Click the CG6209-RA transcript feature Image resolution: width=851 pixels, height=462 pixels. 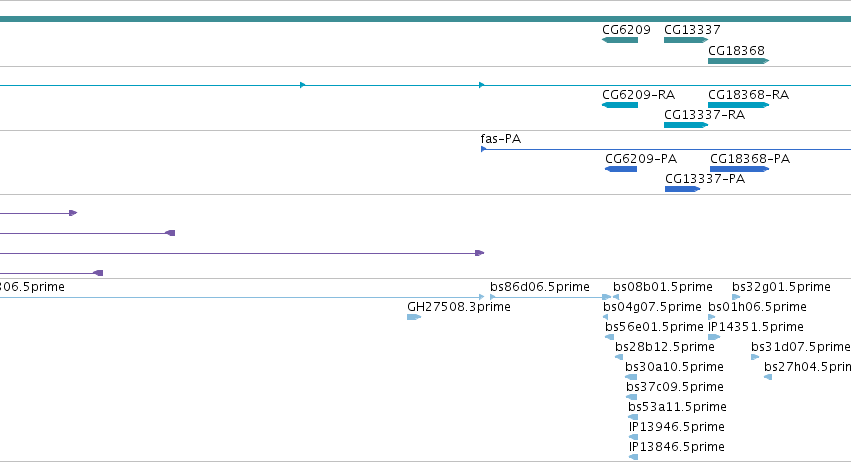[620, 105]
